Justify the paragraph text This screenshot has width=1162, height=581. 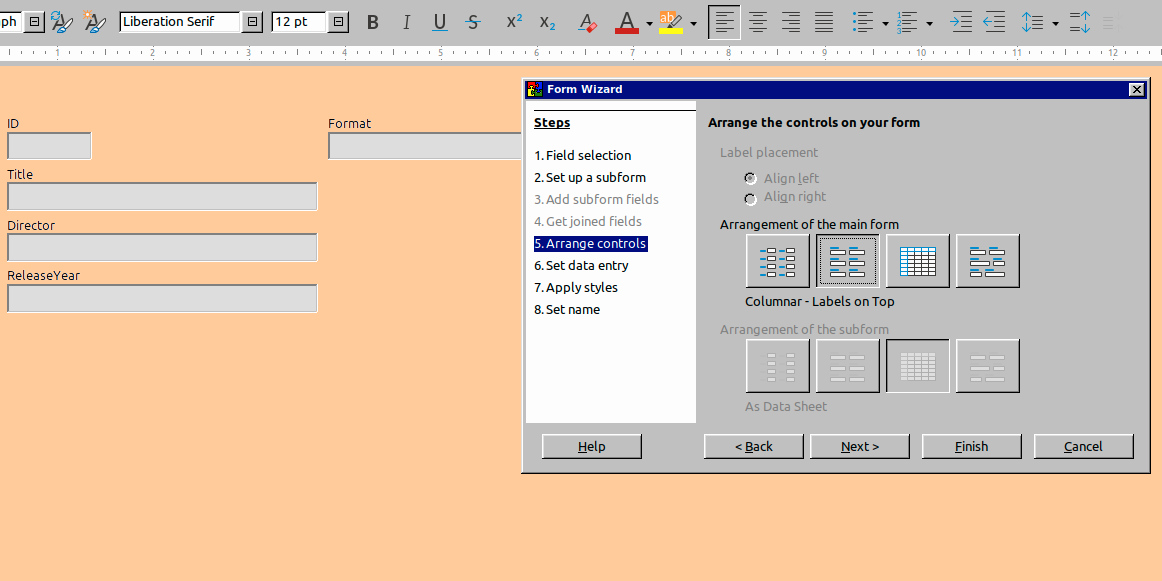coord(824,22)
